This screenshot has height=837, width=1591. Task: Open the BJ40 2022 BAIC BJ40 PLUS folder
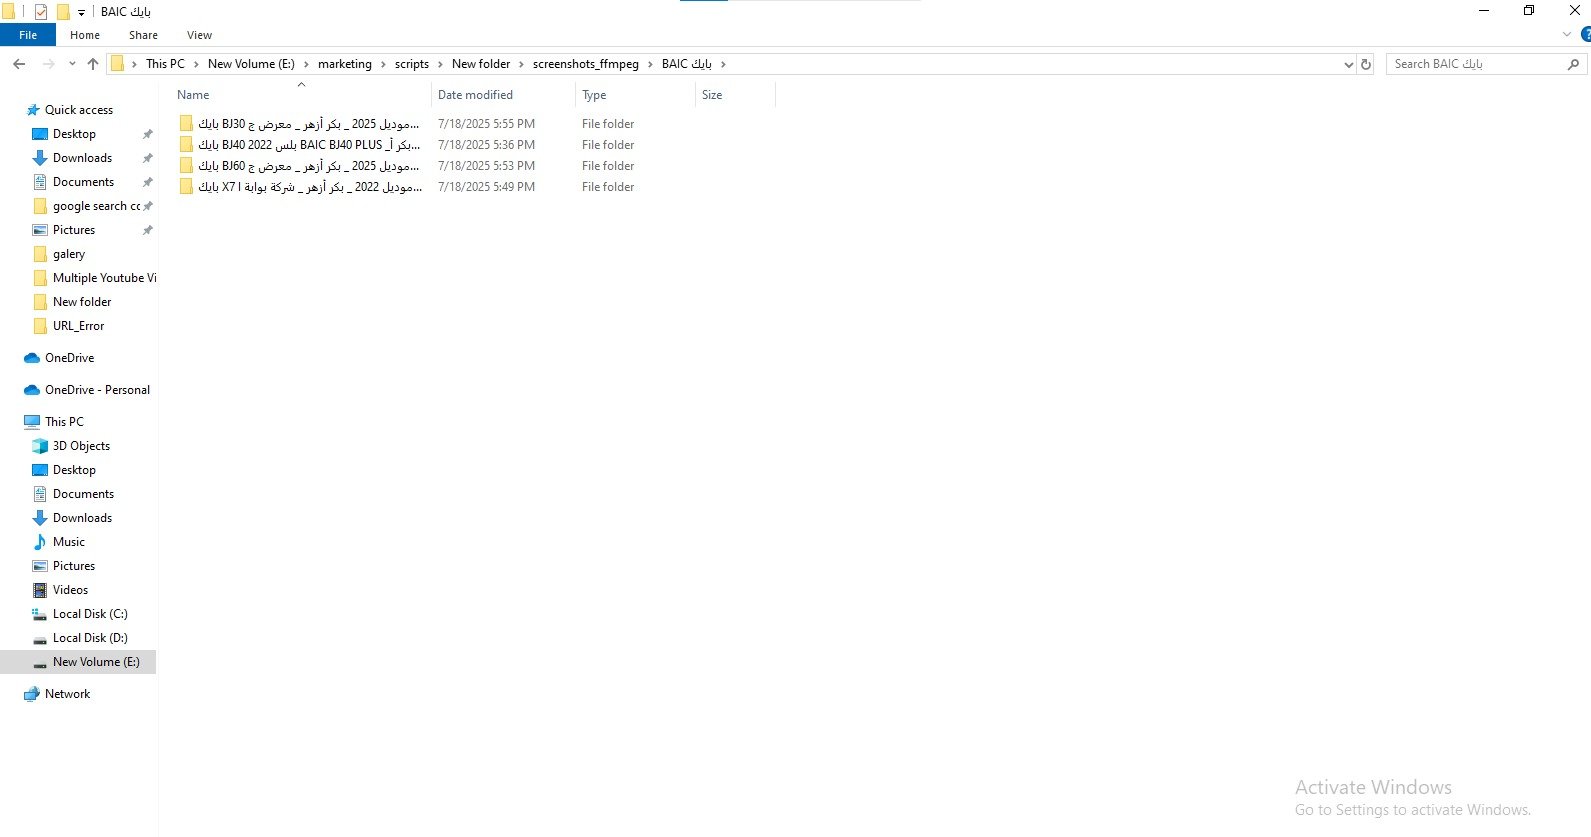click(x=308, y=145)
